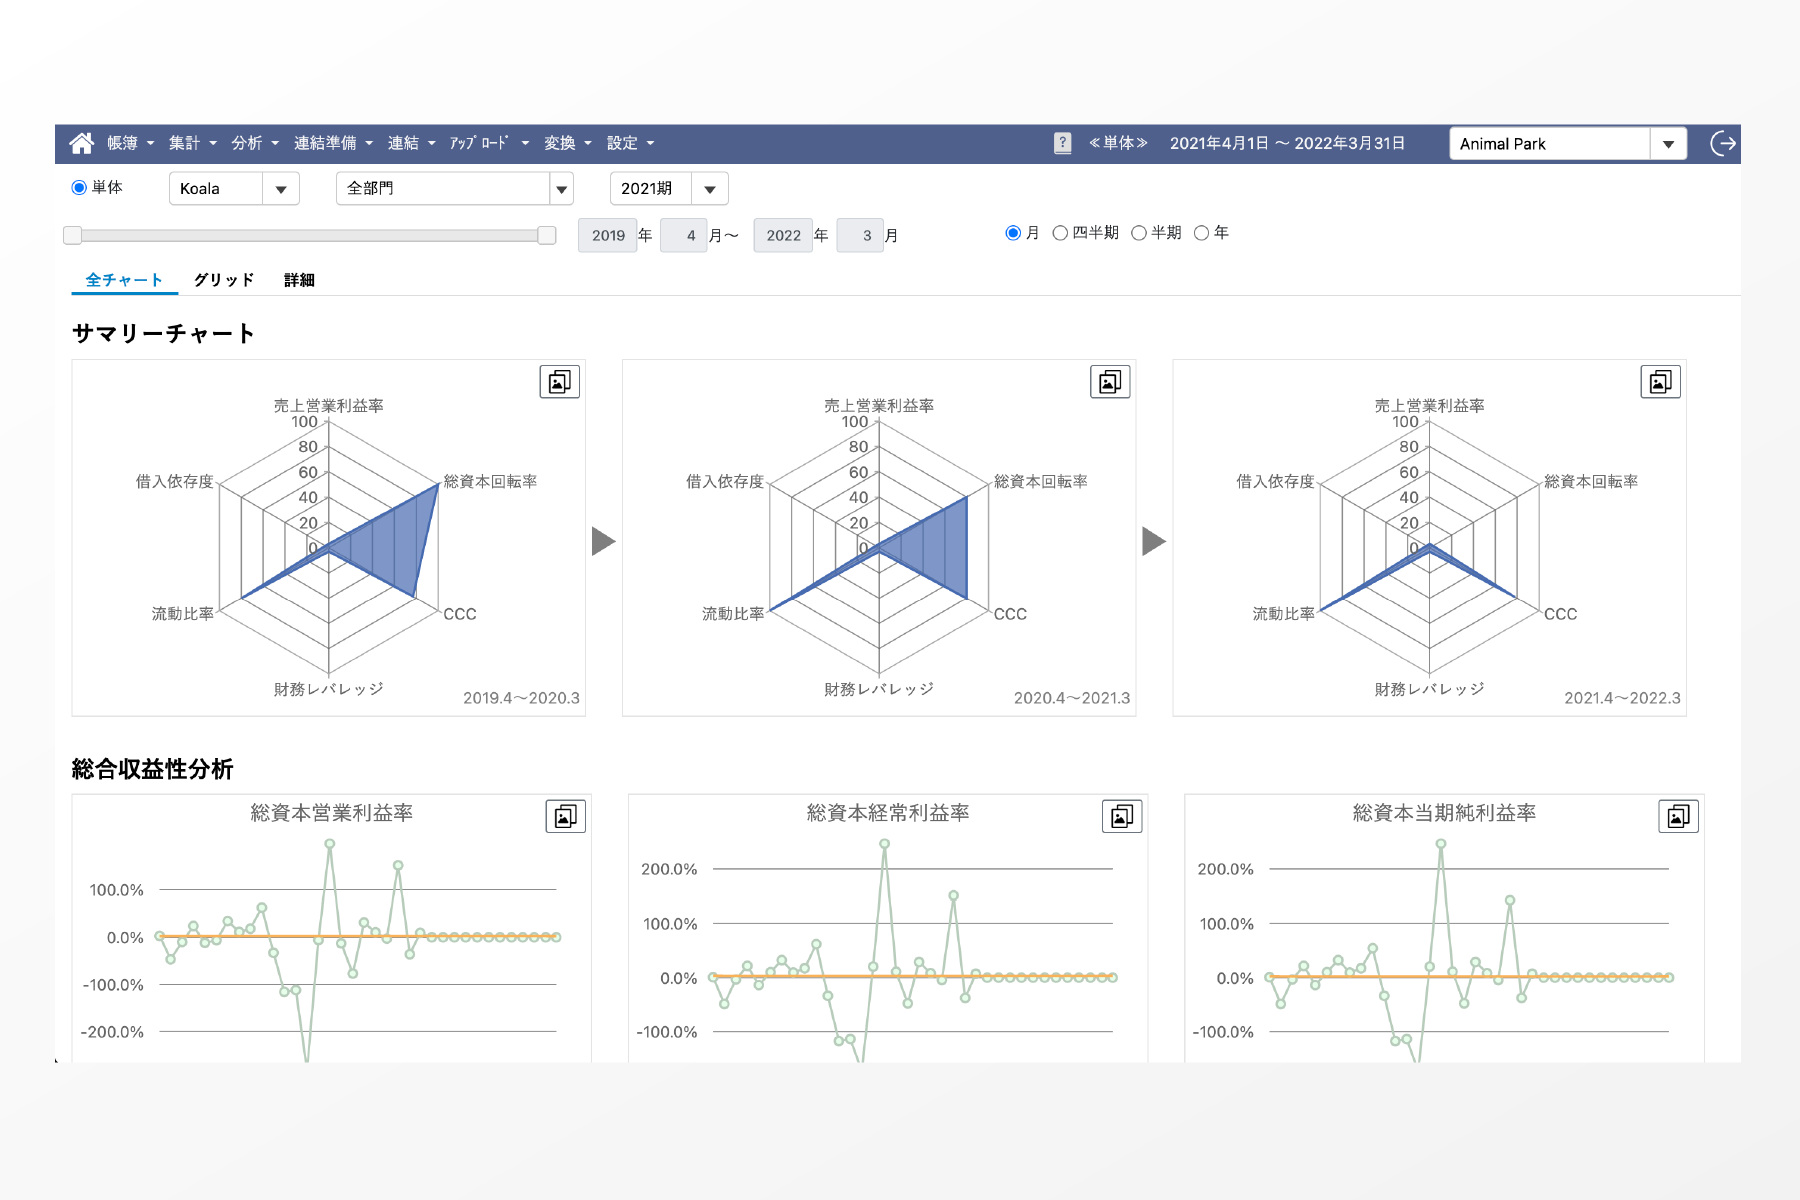This screenshot has width=1800, height=1200.
Task: Choose the 年 radio button
Action: coord(1202,233)
